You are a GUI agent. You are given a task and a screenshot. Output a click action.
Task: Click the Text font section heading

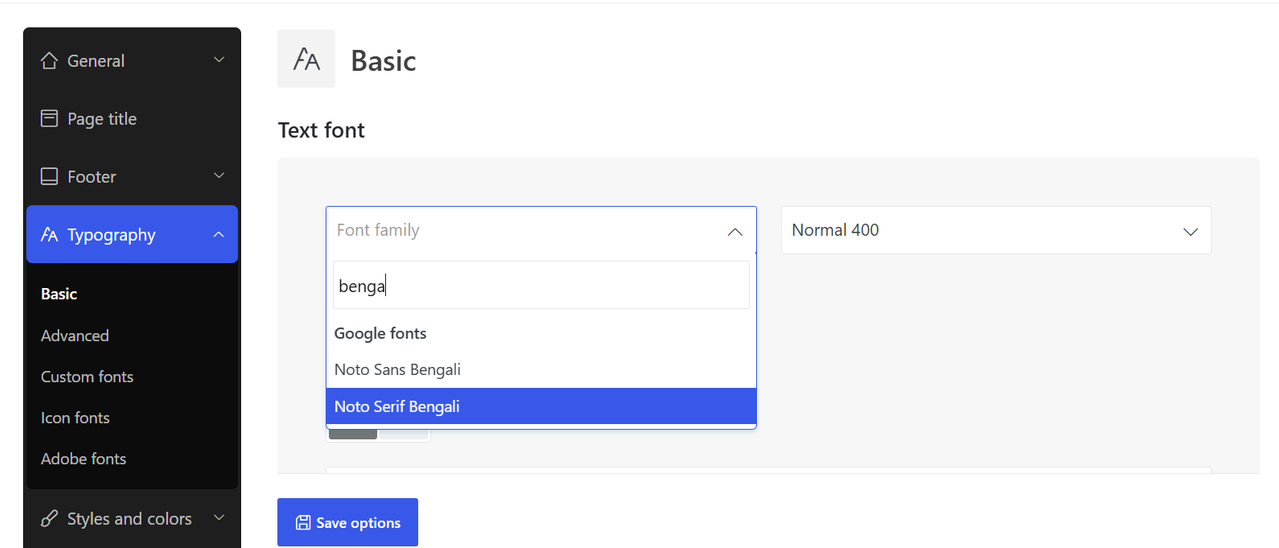(x=321, y=130)
